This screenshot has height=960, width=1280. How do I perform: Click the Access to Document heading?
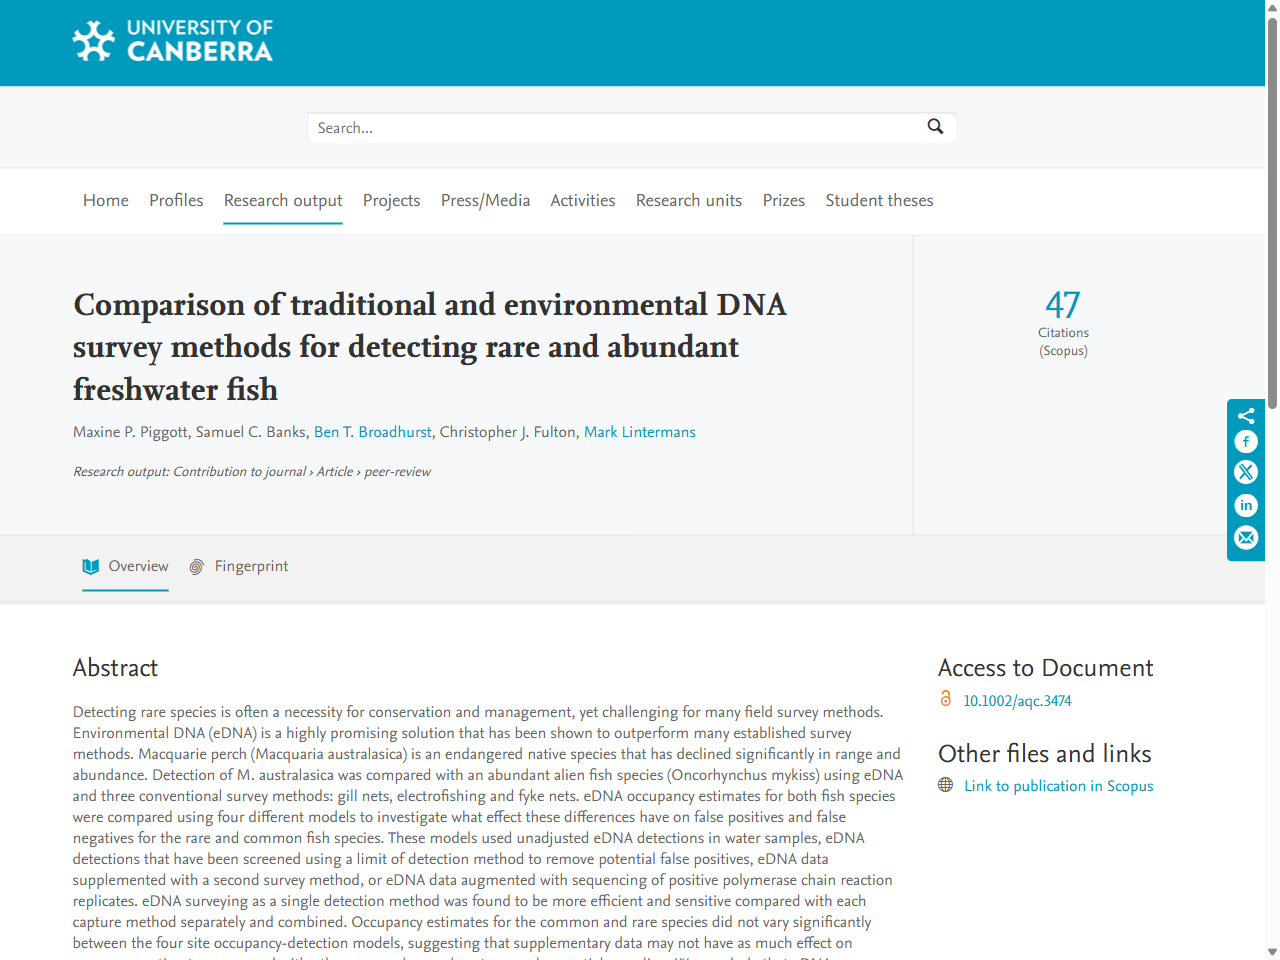click(1045, 668)
